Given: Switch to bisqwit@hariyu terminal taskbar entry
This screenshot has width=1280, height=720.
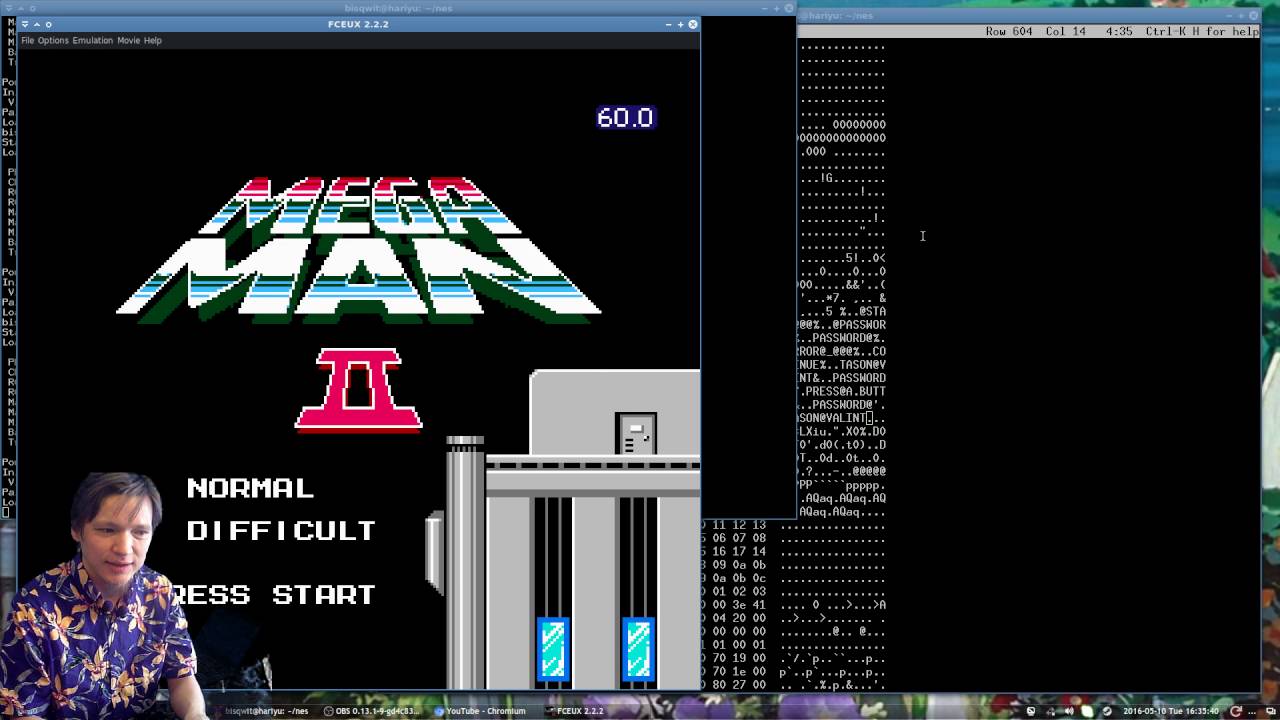Looking at the screenshot, I should click(266, 711).
